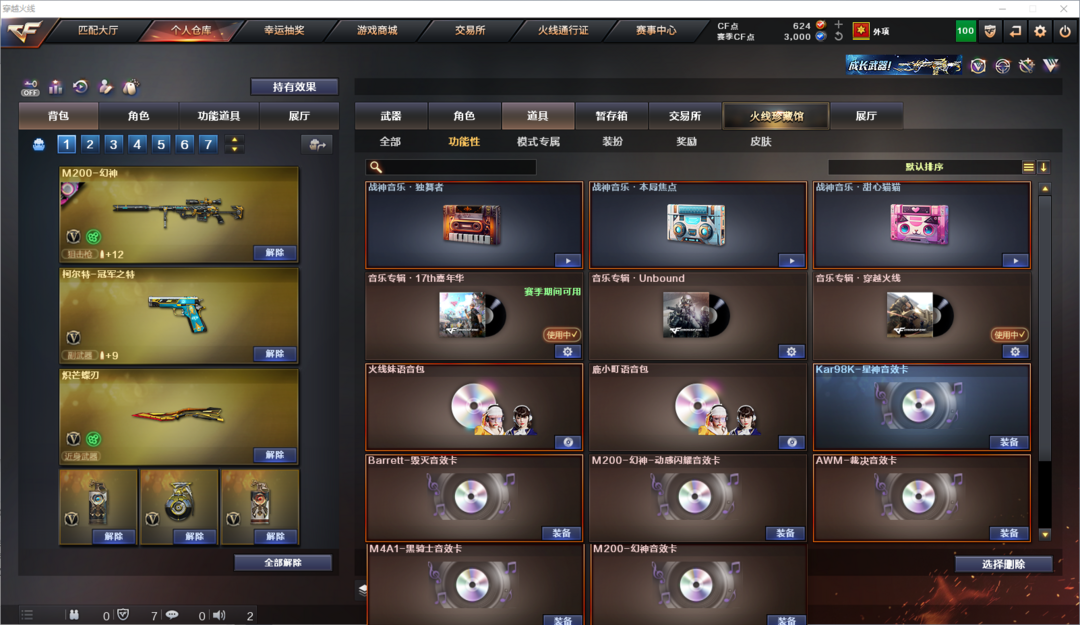Refresh the CF points balance

tap(838, 37)
